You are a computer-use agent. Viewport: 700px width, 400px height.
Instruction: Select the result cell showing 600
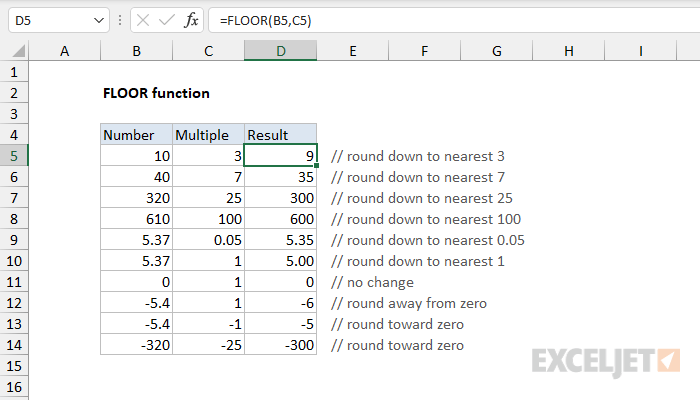pyautogui.click(x=280, y=219)
